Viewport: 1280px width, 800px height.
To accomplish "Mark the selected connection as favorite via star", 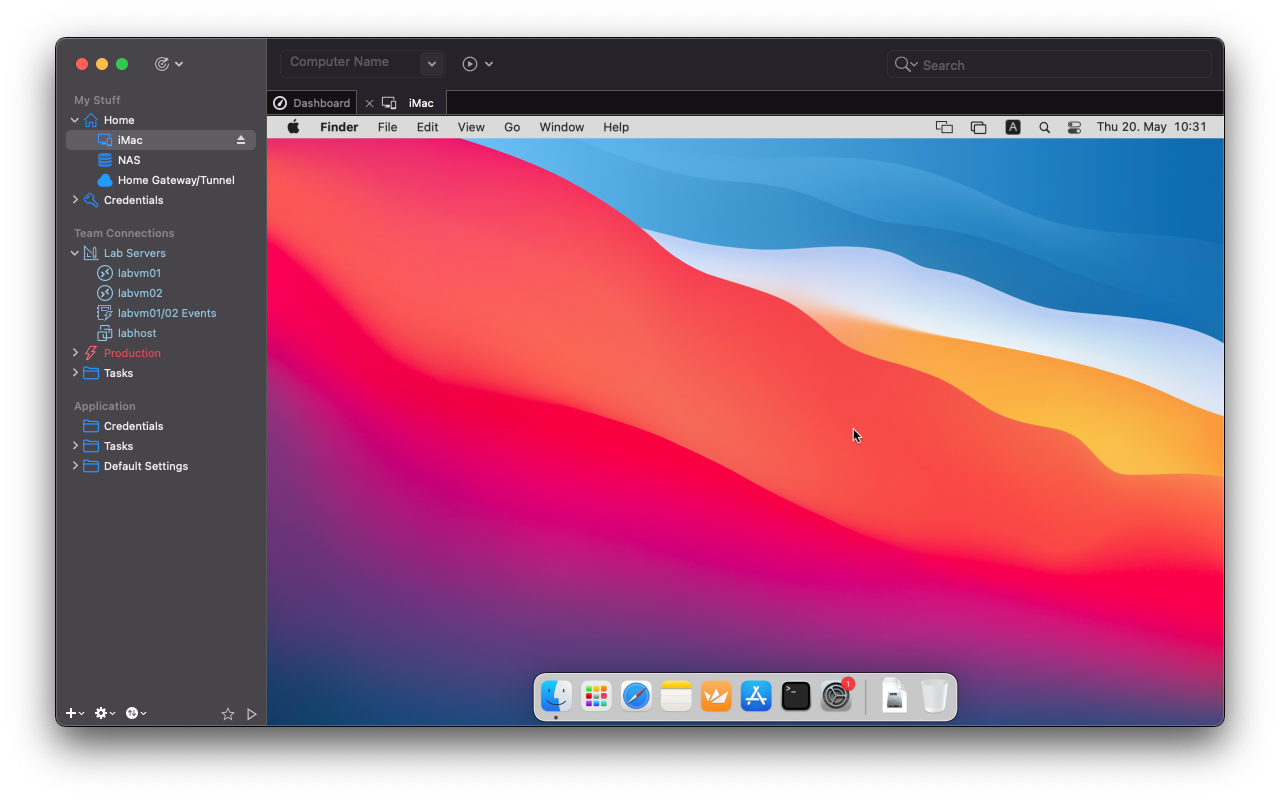I will (227, 713).
